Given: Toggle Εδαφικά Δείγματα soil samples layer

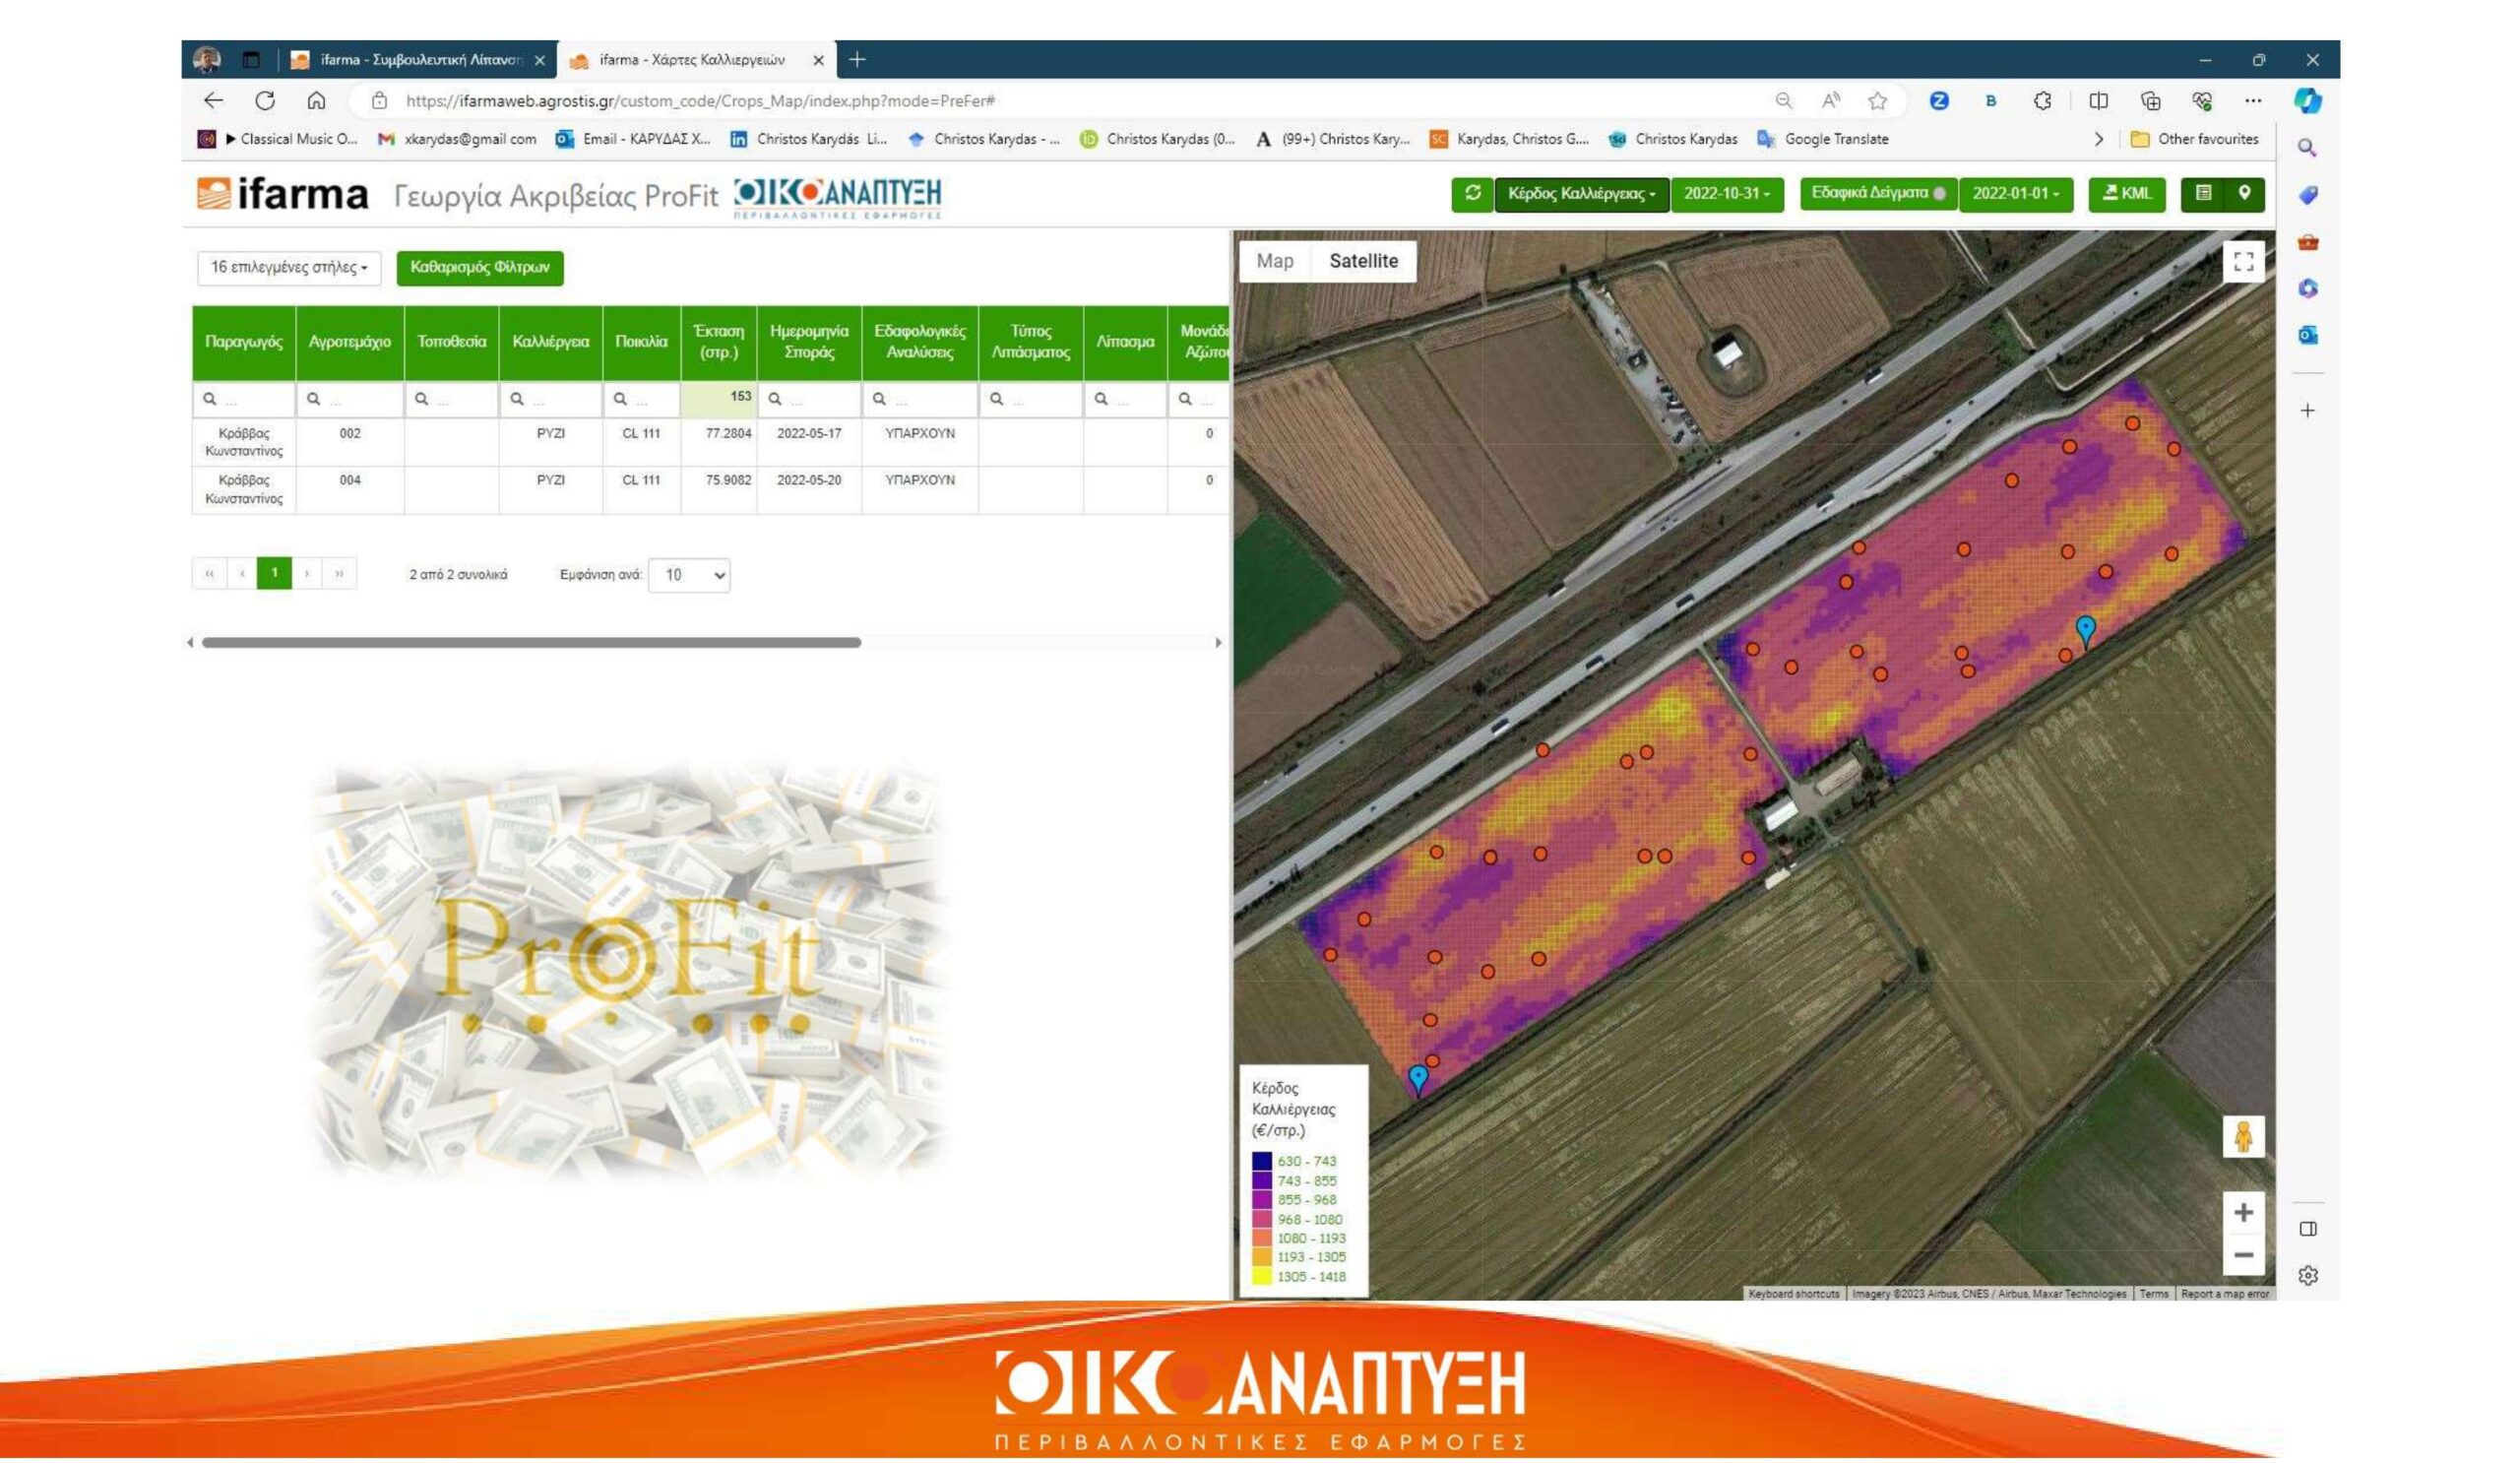Looking at the screenshot, I should coord(1877,194).
